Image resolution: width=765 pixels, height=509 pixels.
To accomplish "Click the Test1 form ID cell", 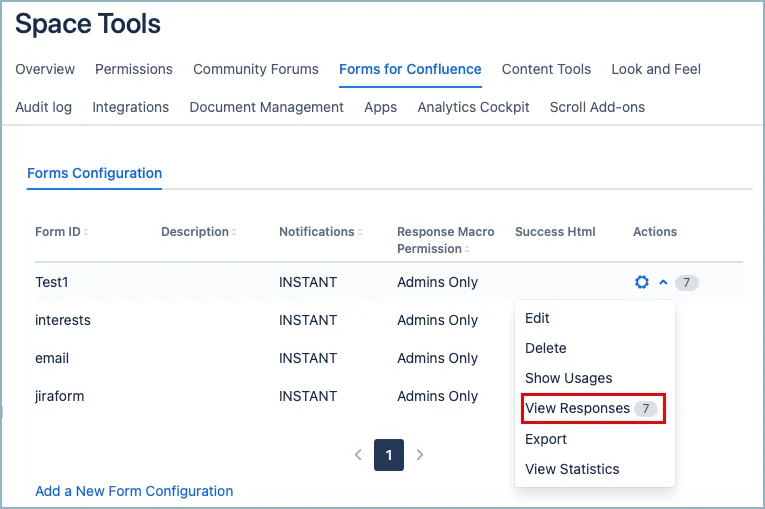I will coord(52,282).
